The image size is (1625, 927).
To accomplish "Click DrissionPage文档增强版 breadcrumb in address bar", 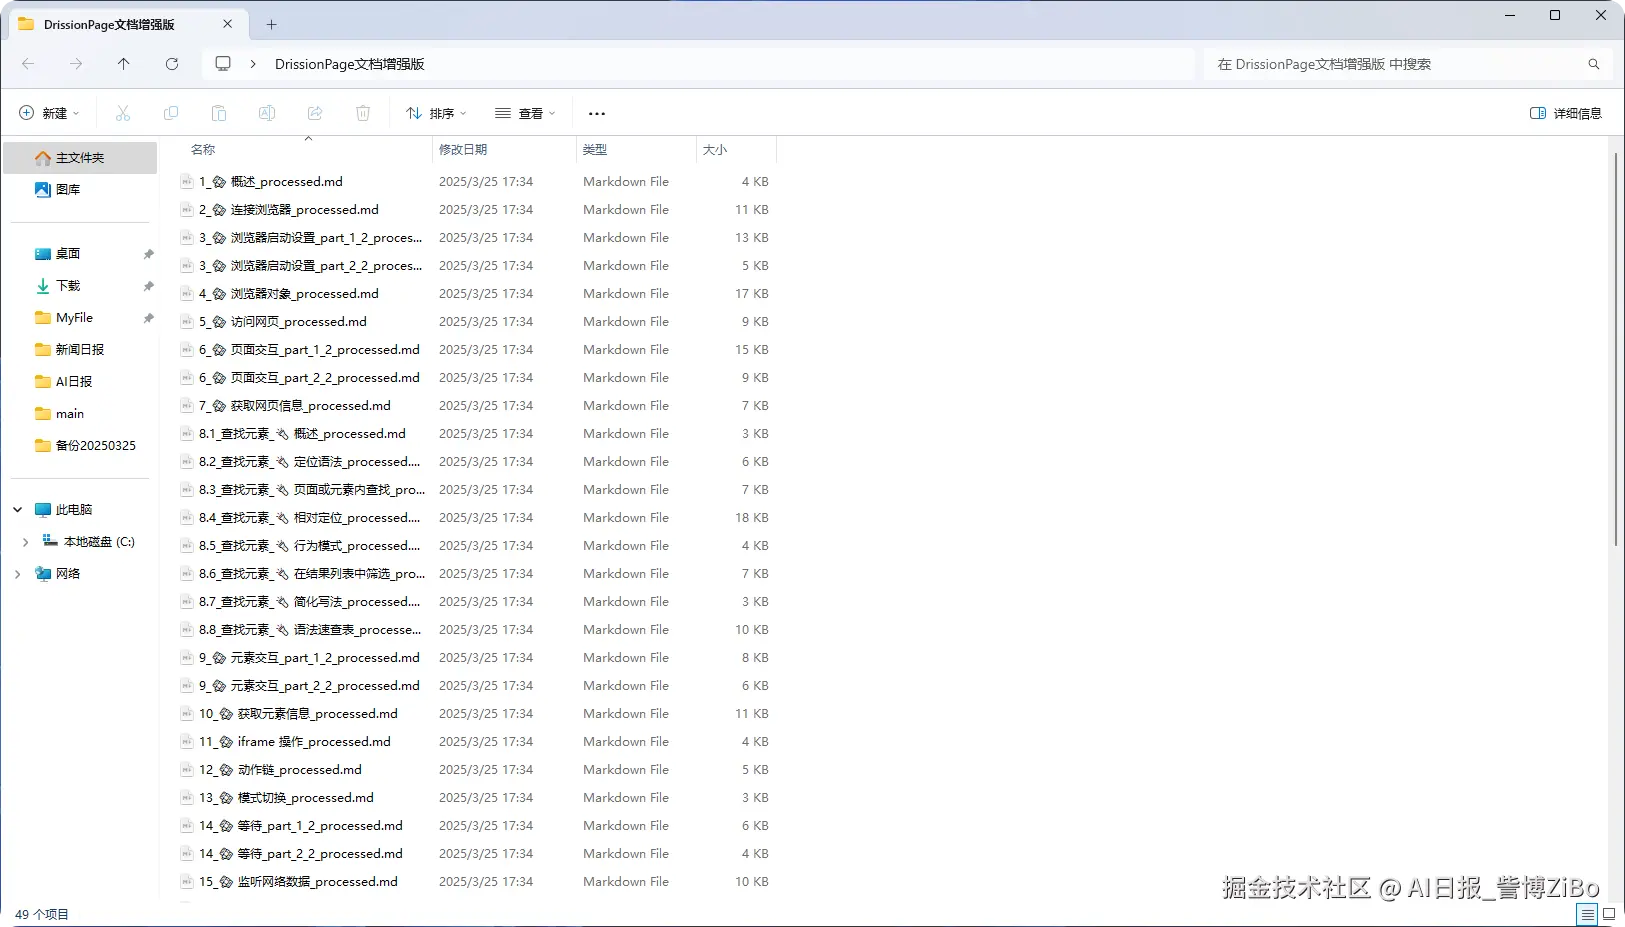I will click(x=350, y=64).
